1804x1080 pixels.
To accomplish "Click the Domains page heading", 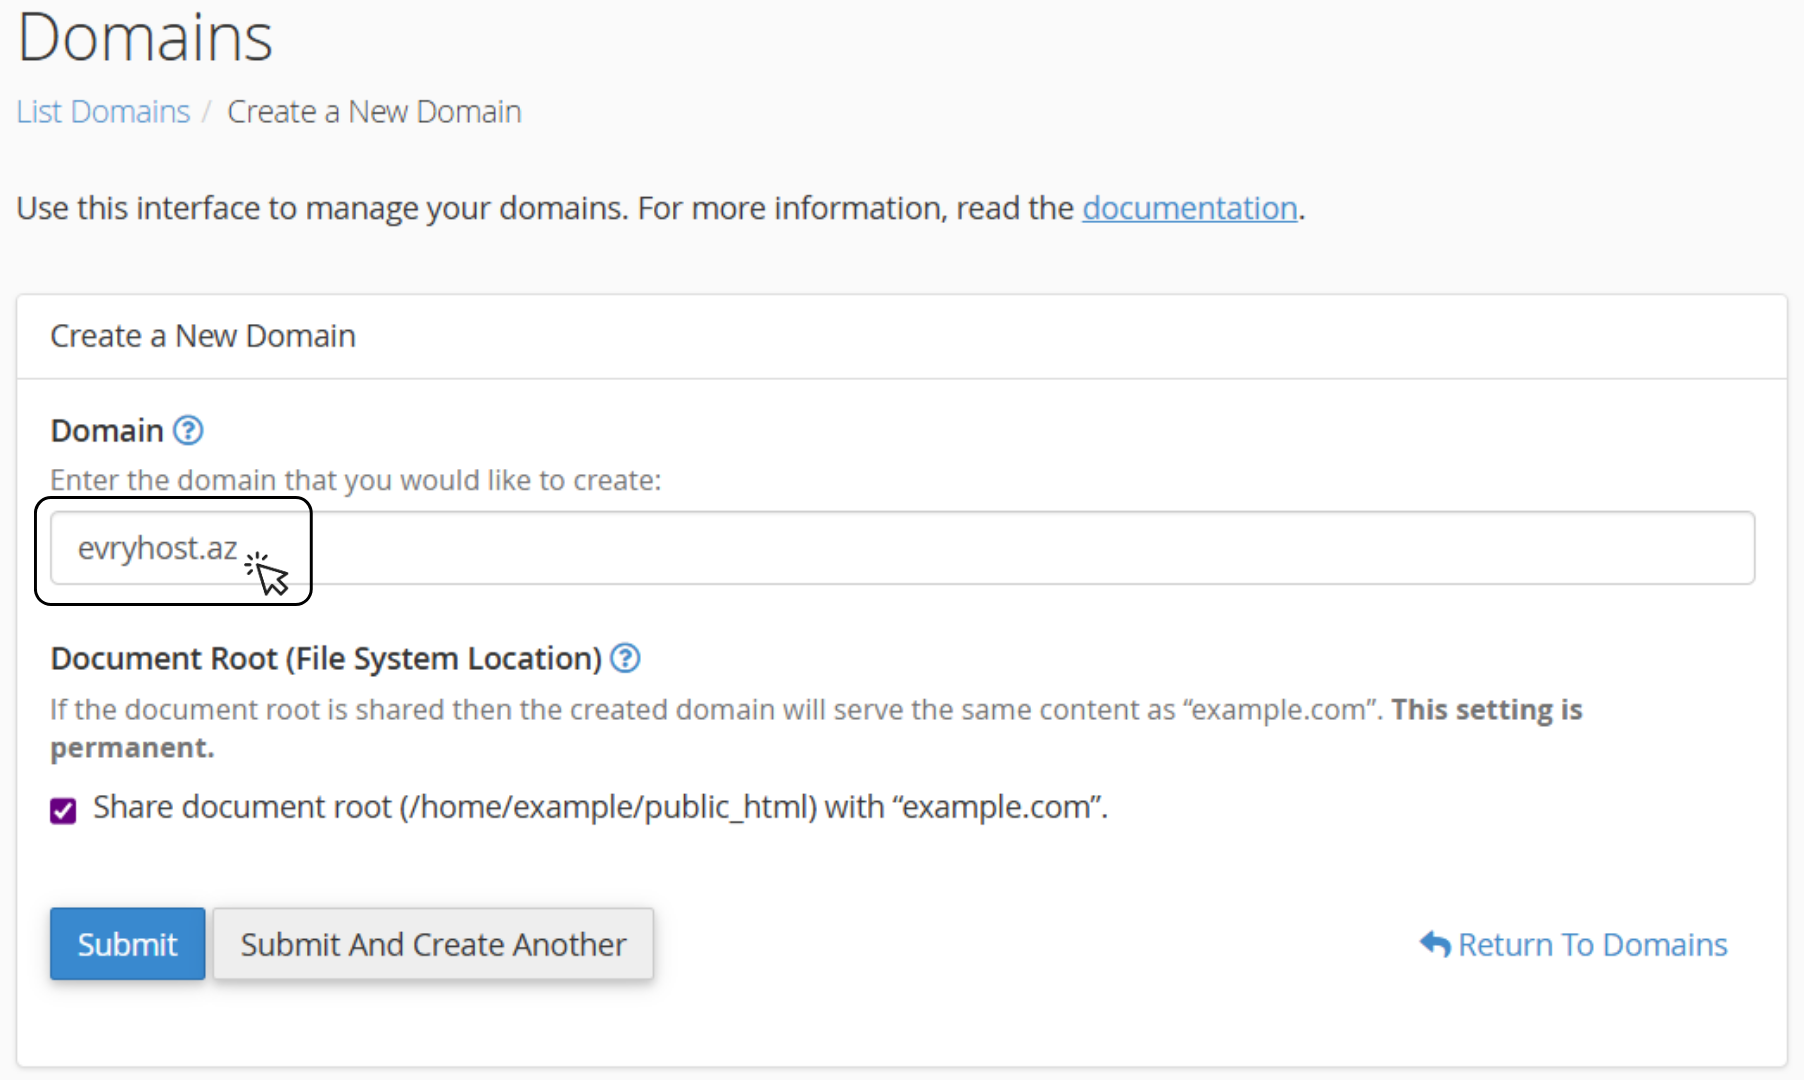I will (x=145, y=37).
